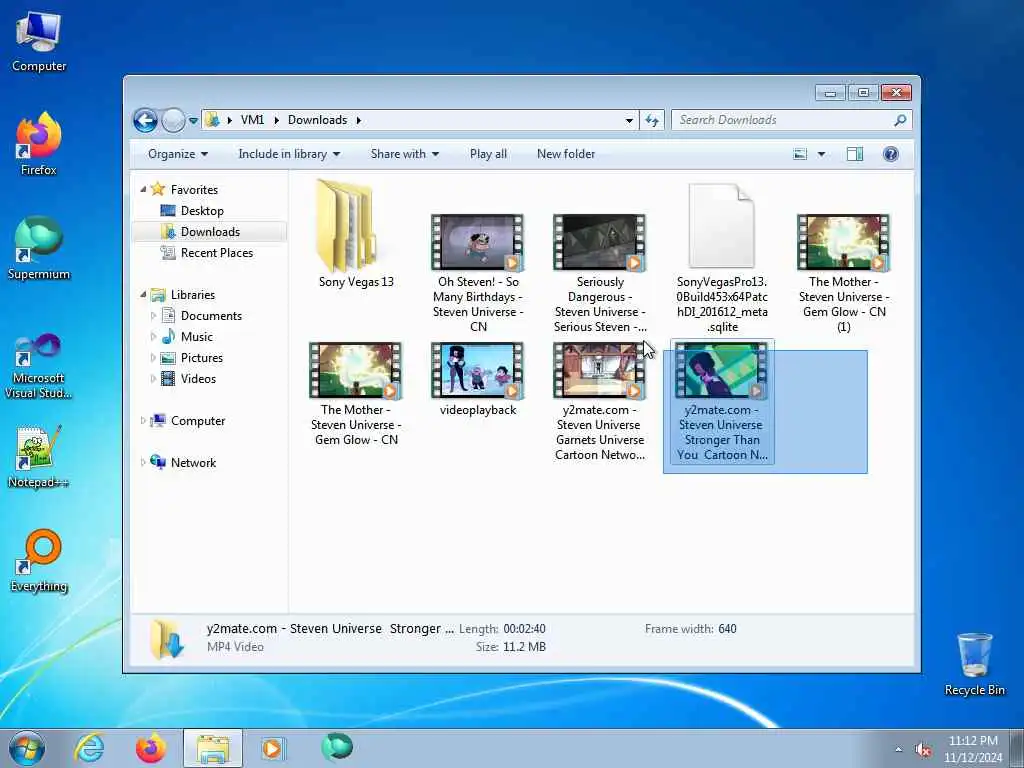Open the Share with menu
Viewport: 1024px width, 768px height.
404,154
